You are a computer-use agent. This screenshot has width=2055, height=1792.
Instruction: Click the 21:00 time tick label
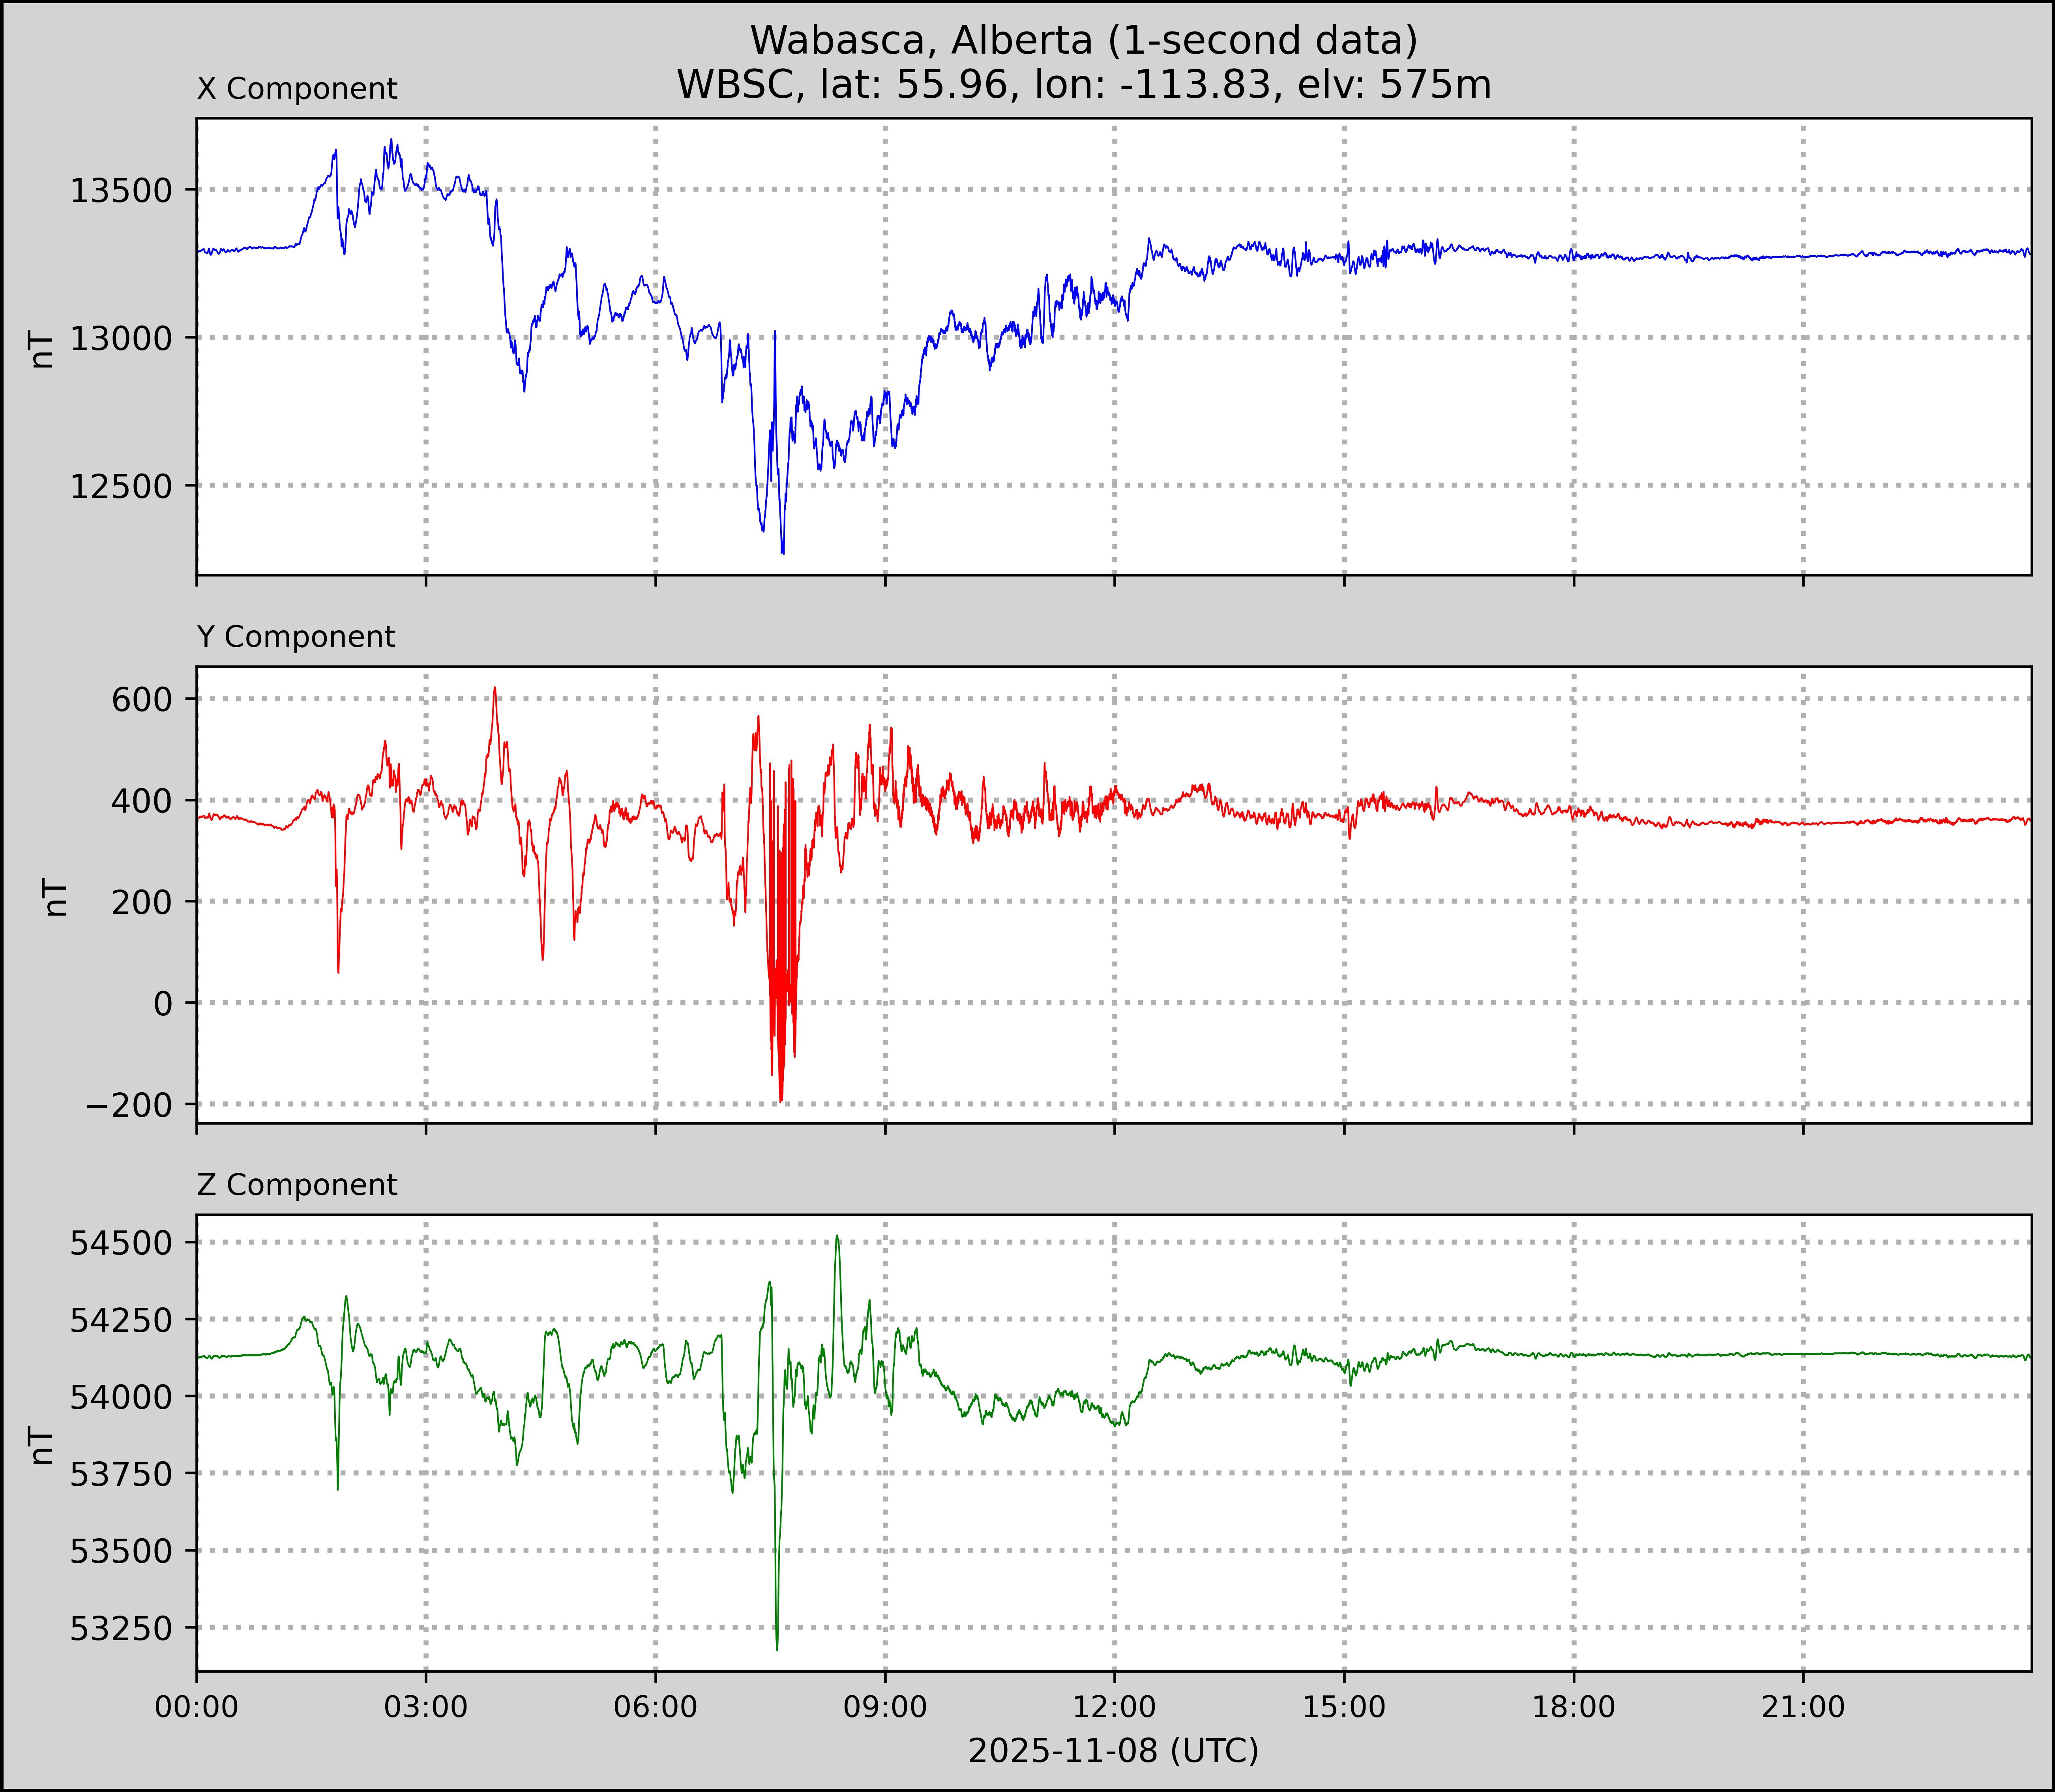coord(1803,1707)
